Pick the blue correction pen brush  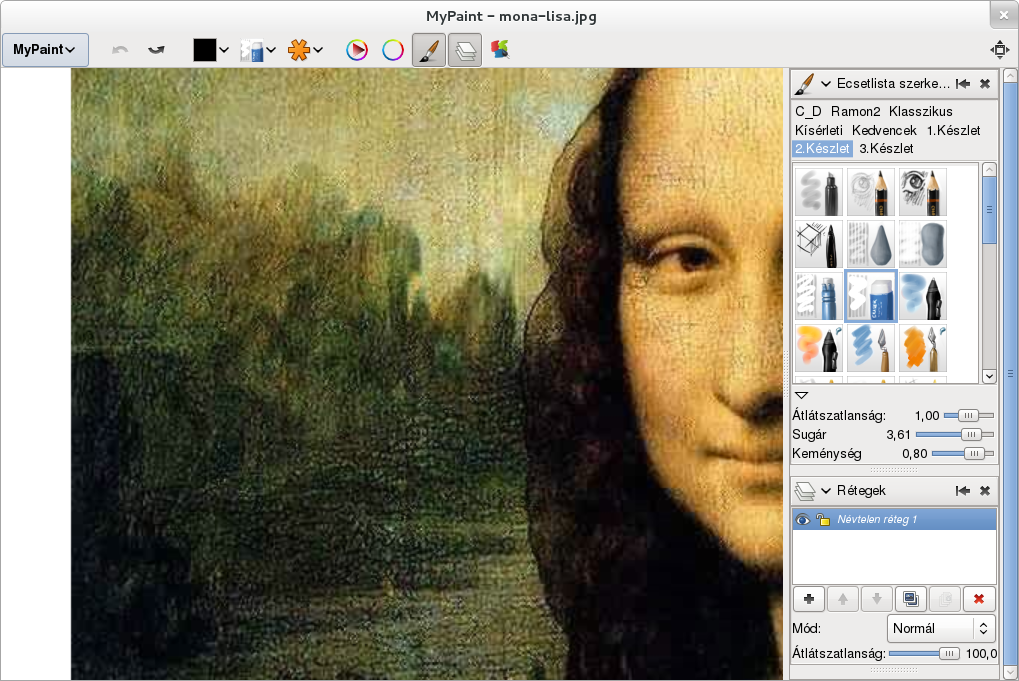pos(818,296)
